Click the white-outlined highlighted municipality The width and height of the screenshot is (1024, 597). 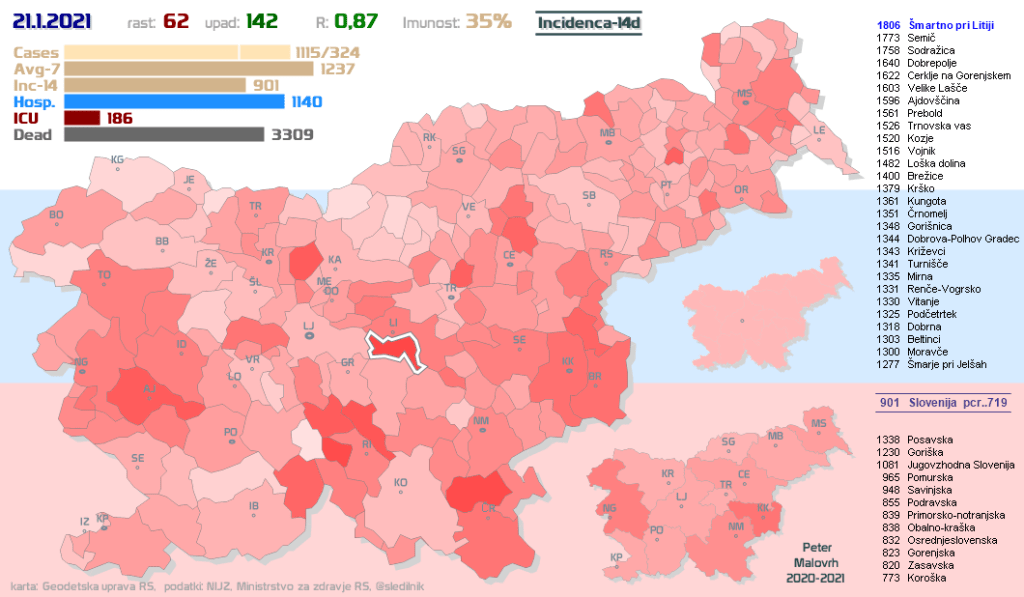397,348
